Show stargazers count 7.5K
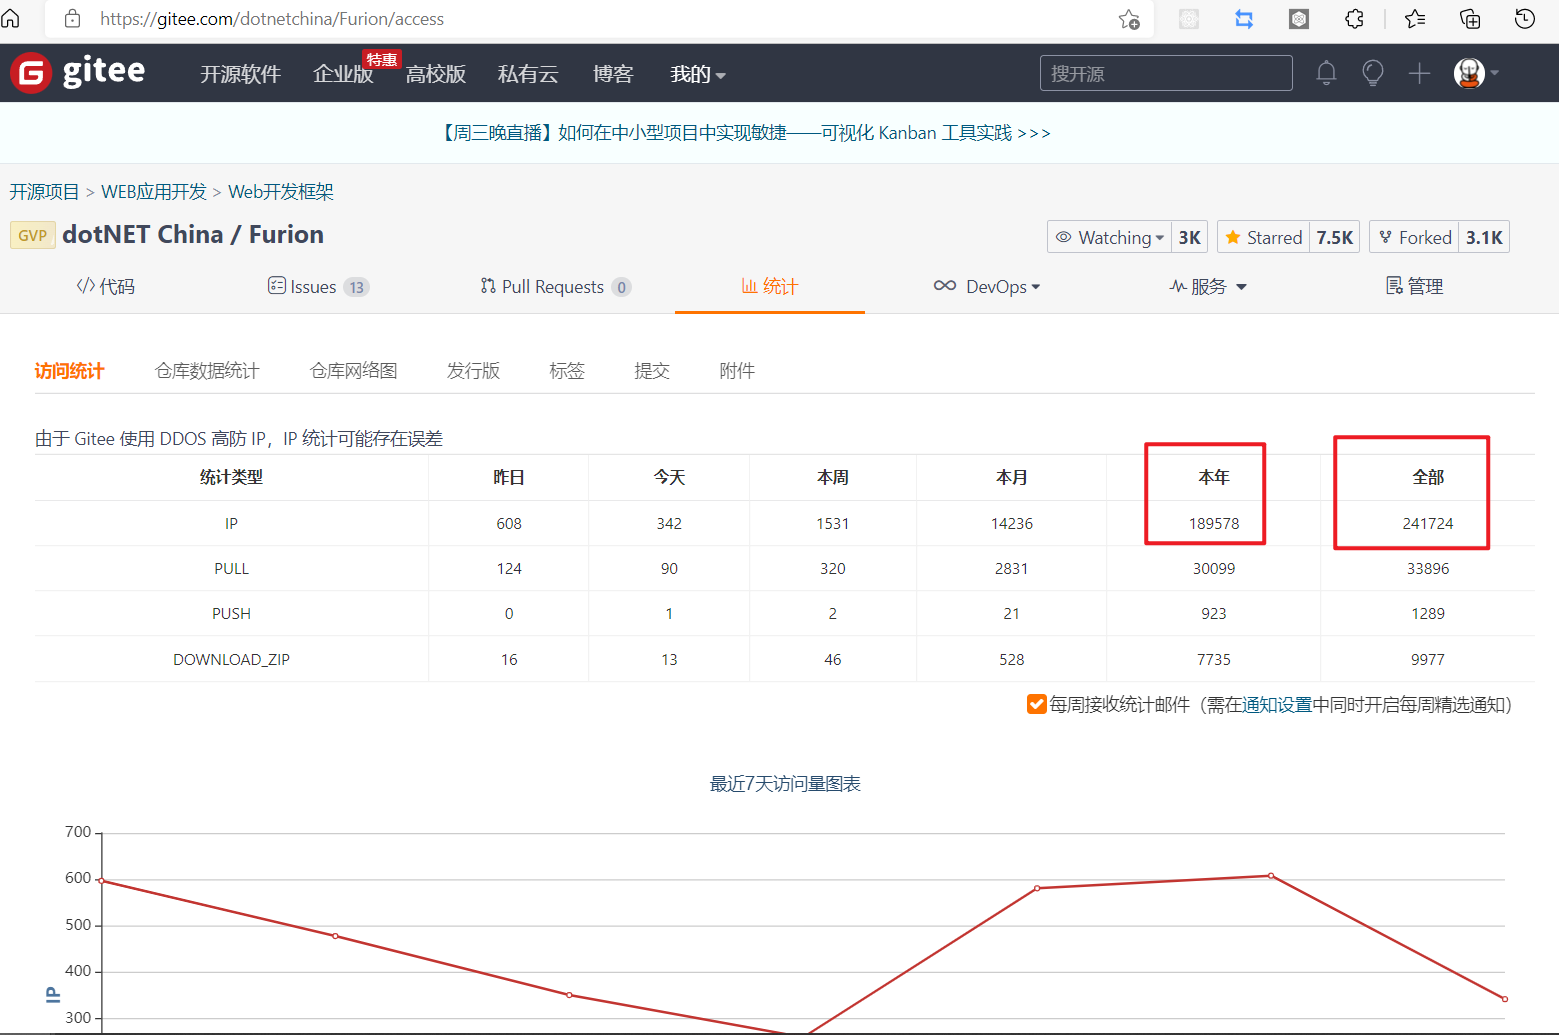The image size is (1559, 1035). point(1334,237)
